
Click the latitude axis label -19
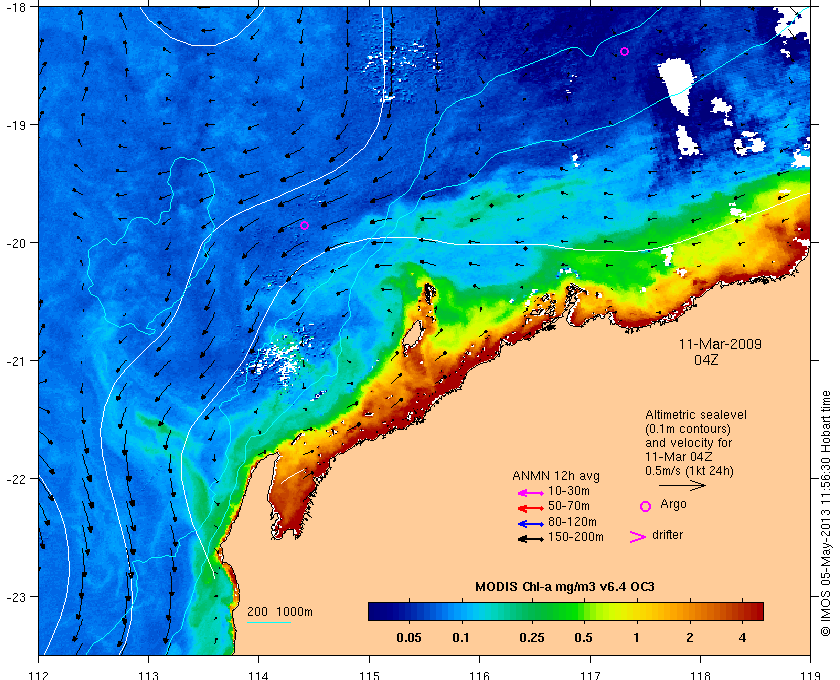[15, 125]
